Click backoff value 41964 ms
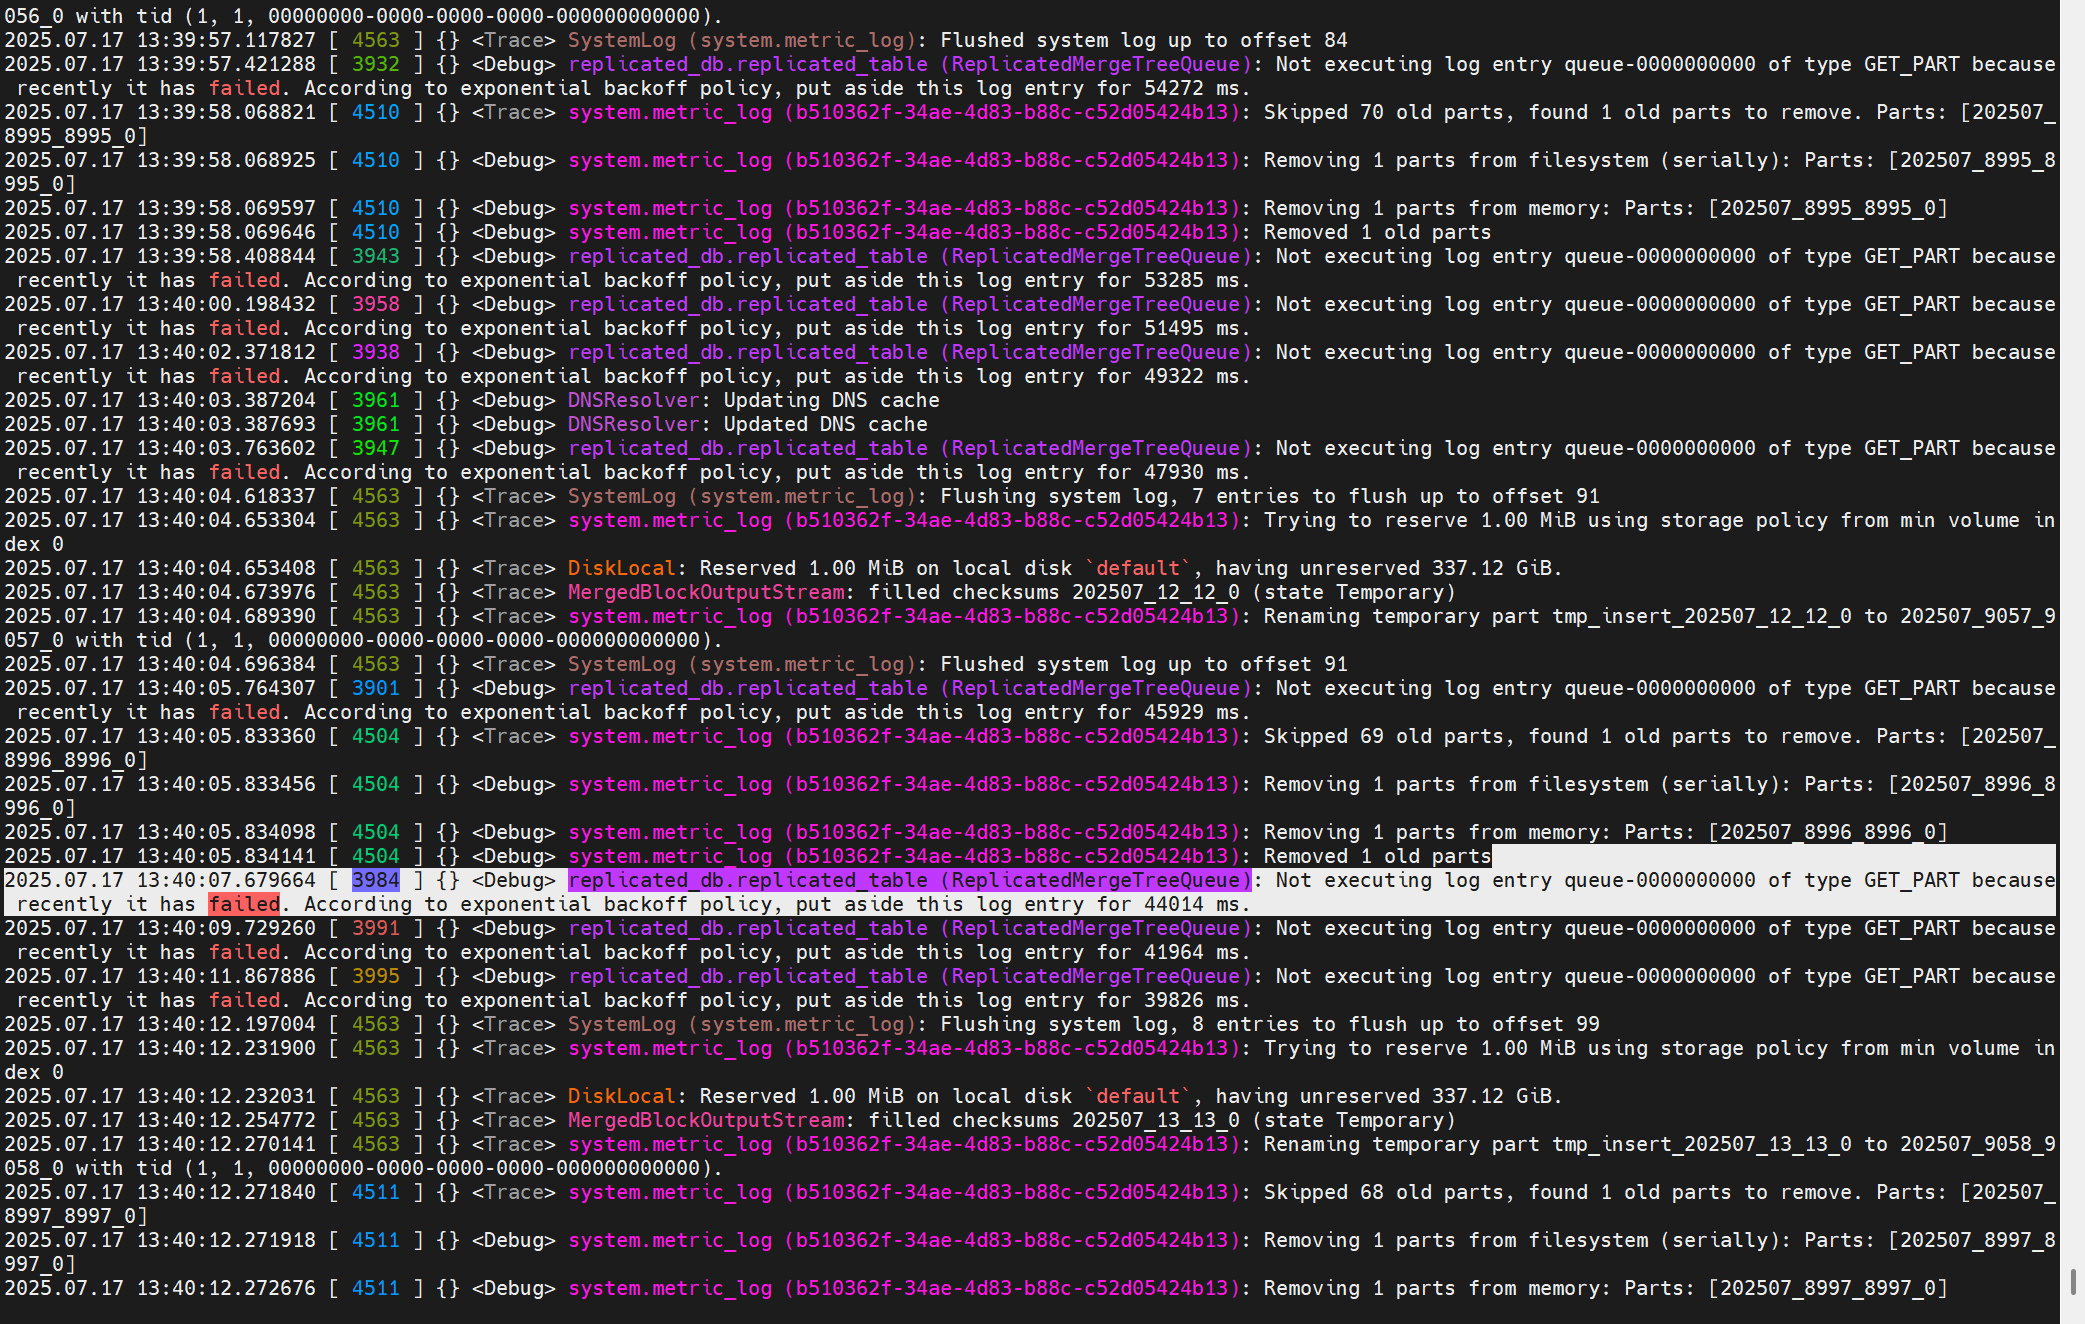2085x1324 pixels. pyautogui.click(x=1192, y=952)
